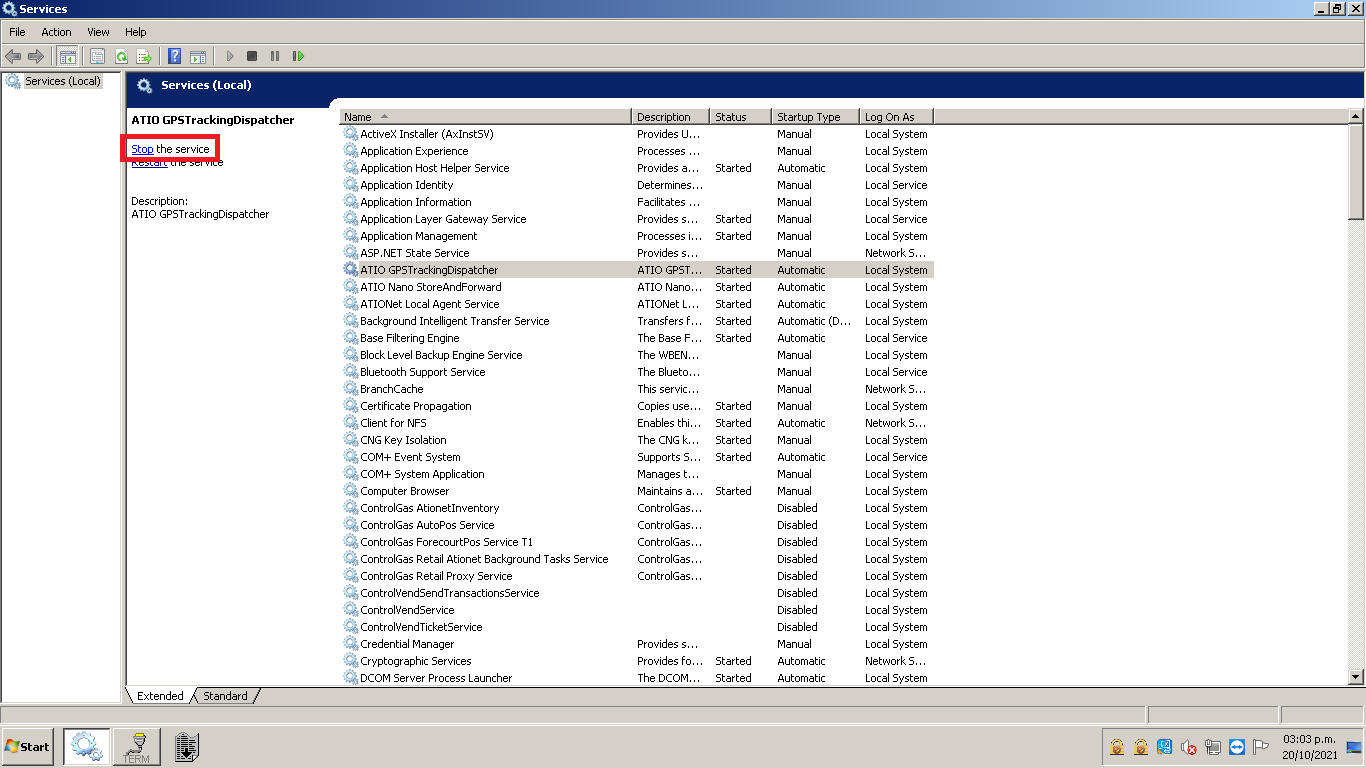Screen dimensions: 1366x768
Task: Click the Stop Service square icon in toolbar
Action: [252, 56]
